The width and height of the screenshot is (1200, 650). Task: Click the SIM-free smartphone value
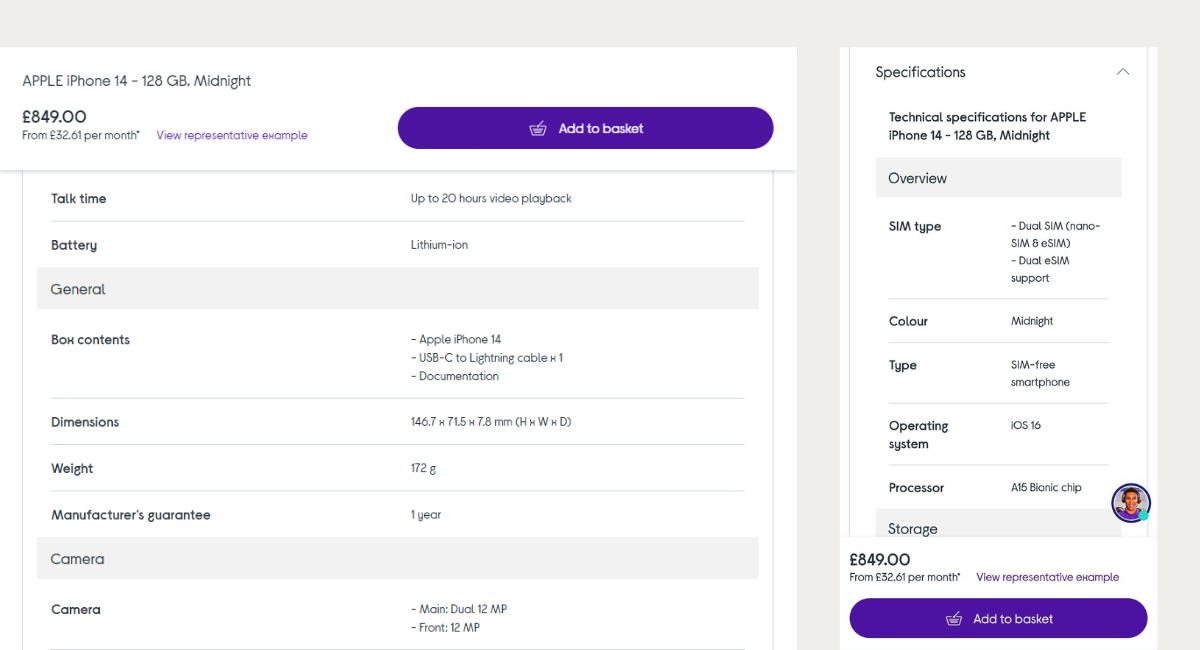point(1040,373)
